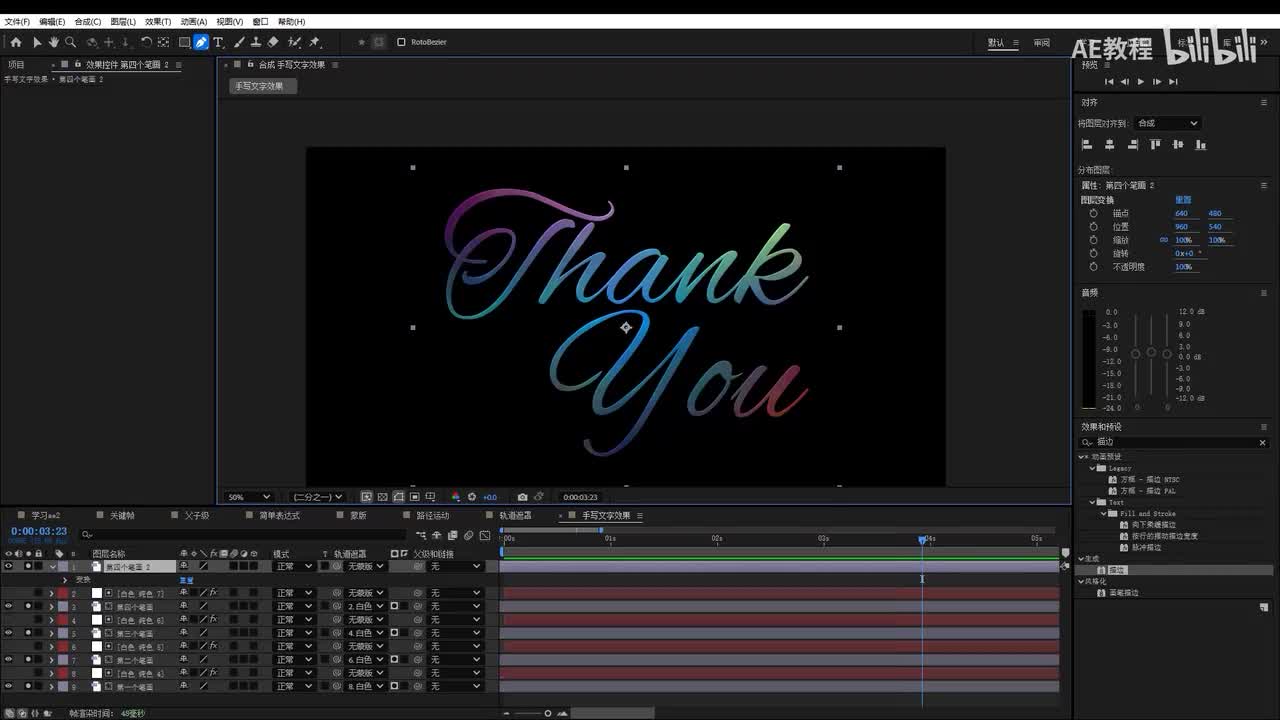Open track matte dropdown for layer 3

tap(366, 606)
